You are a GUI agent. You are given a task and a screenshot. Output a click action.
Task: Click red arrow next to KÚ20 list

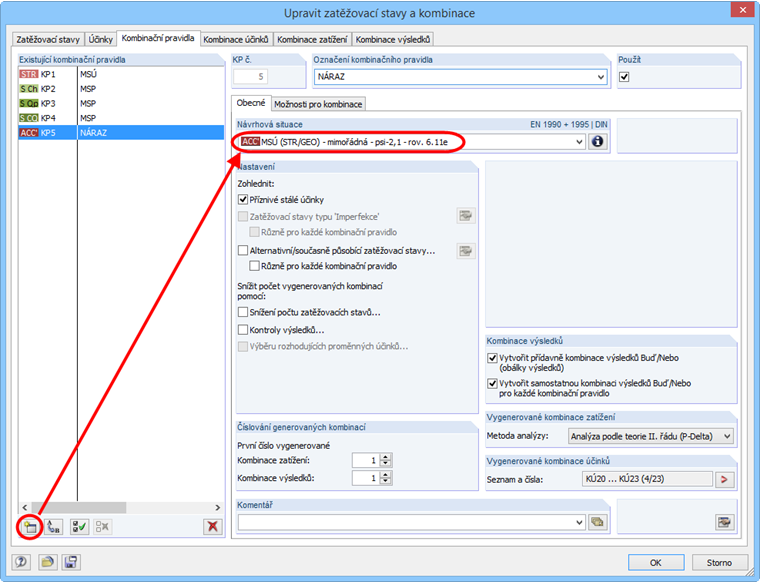coord(724,479)
